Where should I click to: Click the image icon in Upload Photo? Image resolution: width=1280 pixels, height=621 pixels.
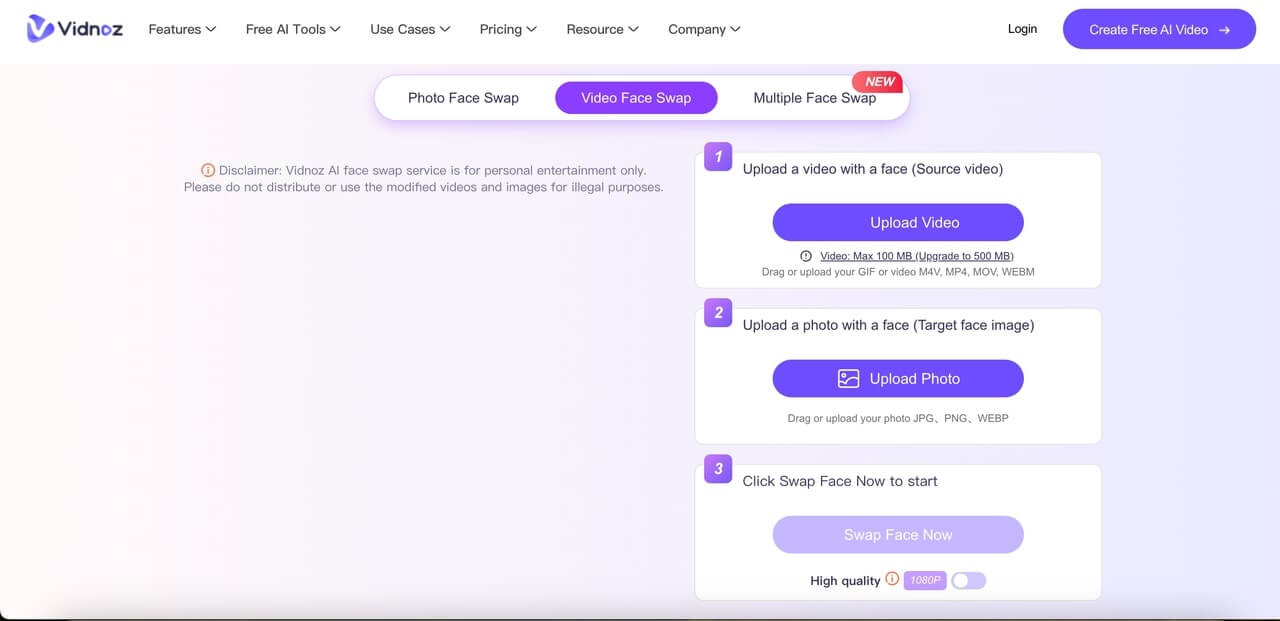pos(848,379)
